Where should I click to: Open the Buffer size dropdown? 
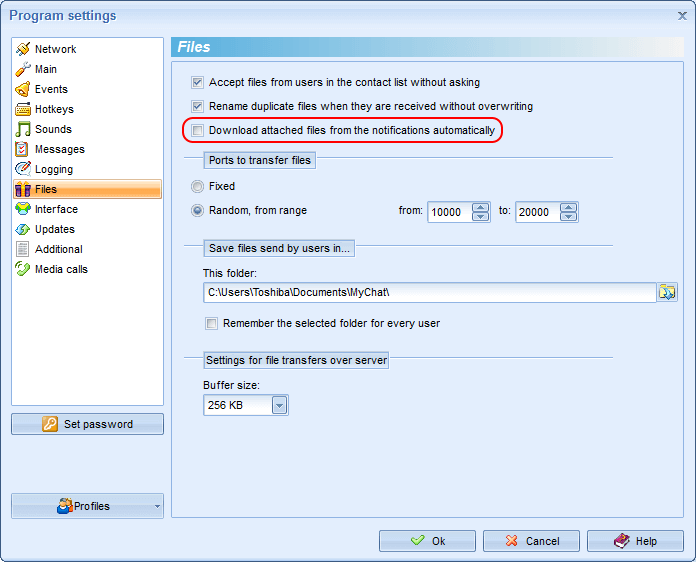[x=279, y=405]
